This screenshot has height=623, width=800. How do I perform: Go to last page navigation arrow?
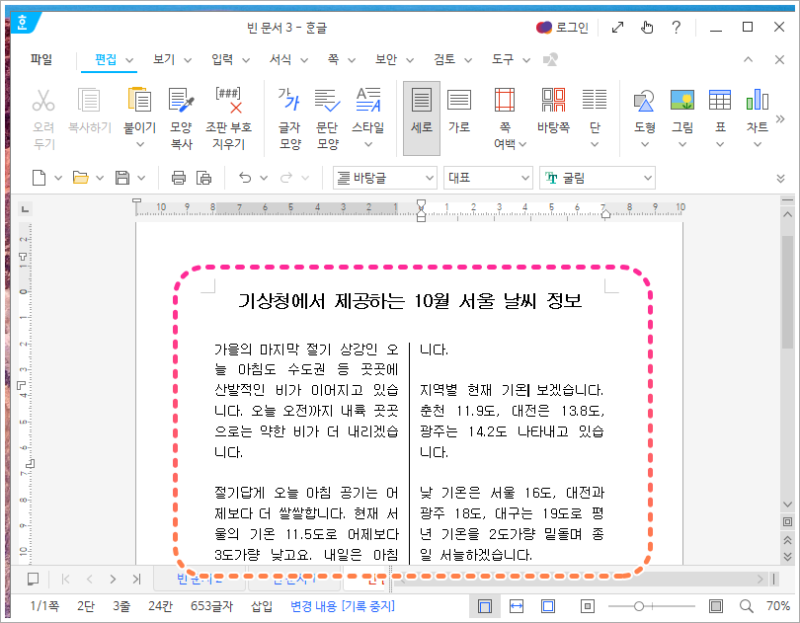pos(136,579)
